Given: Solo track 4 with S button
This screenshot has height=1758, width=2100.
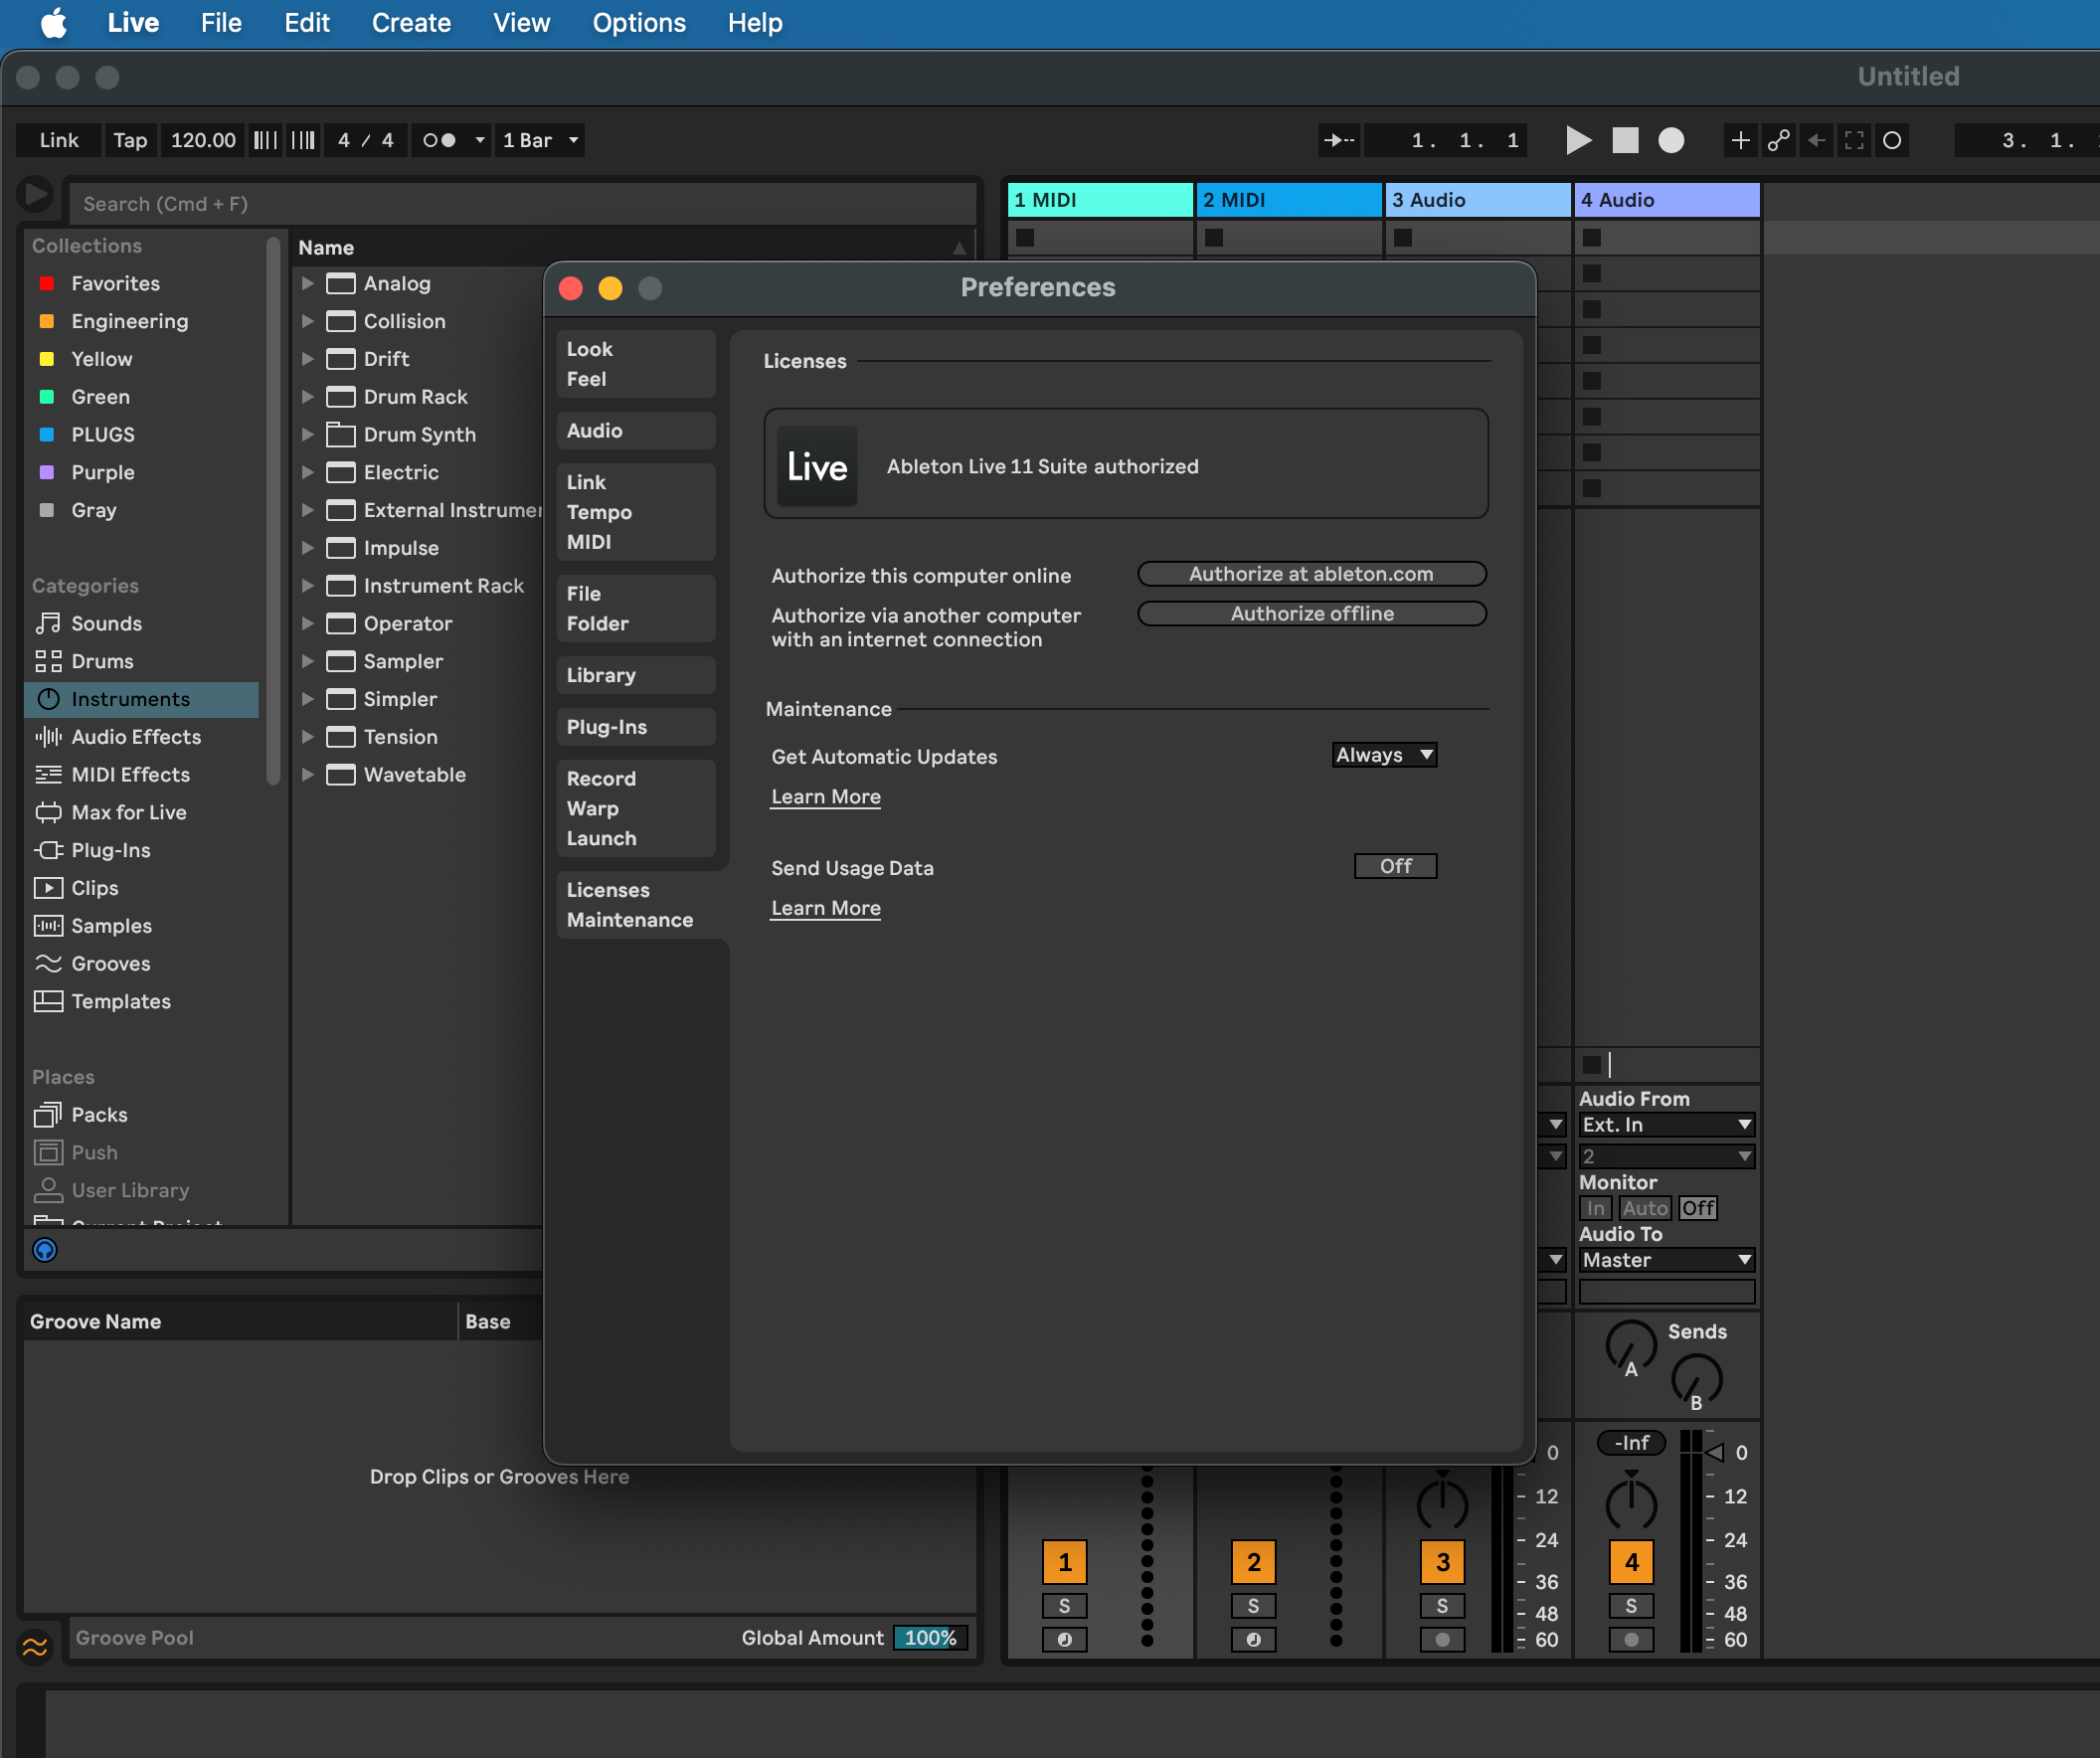Looking at the screenshot, I should [1631, 1606].
